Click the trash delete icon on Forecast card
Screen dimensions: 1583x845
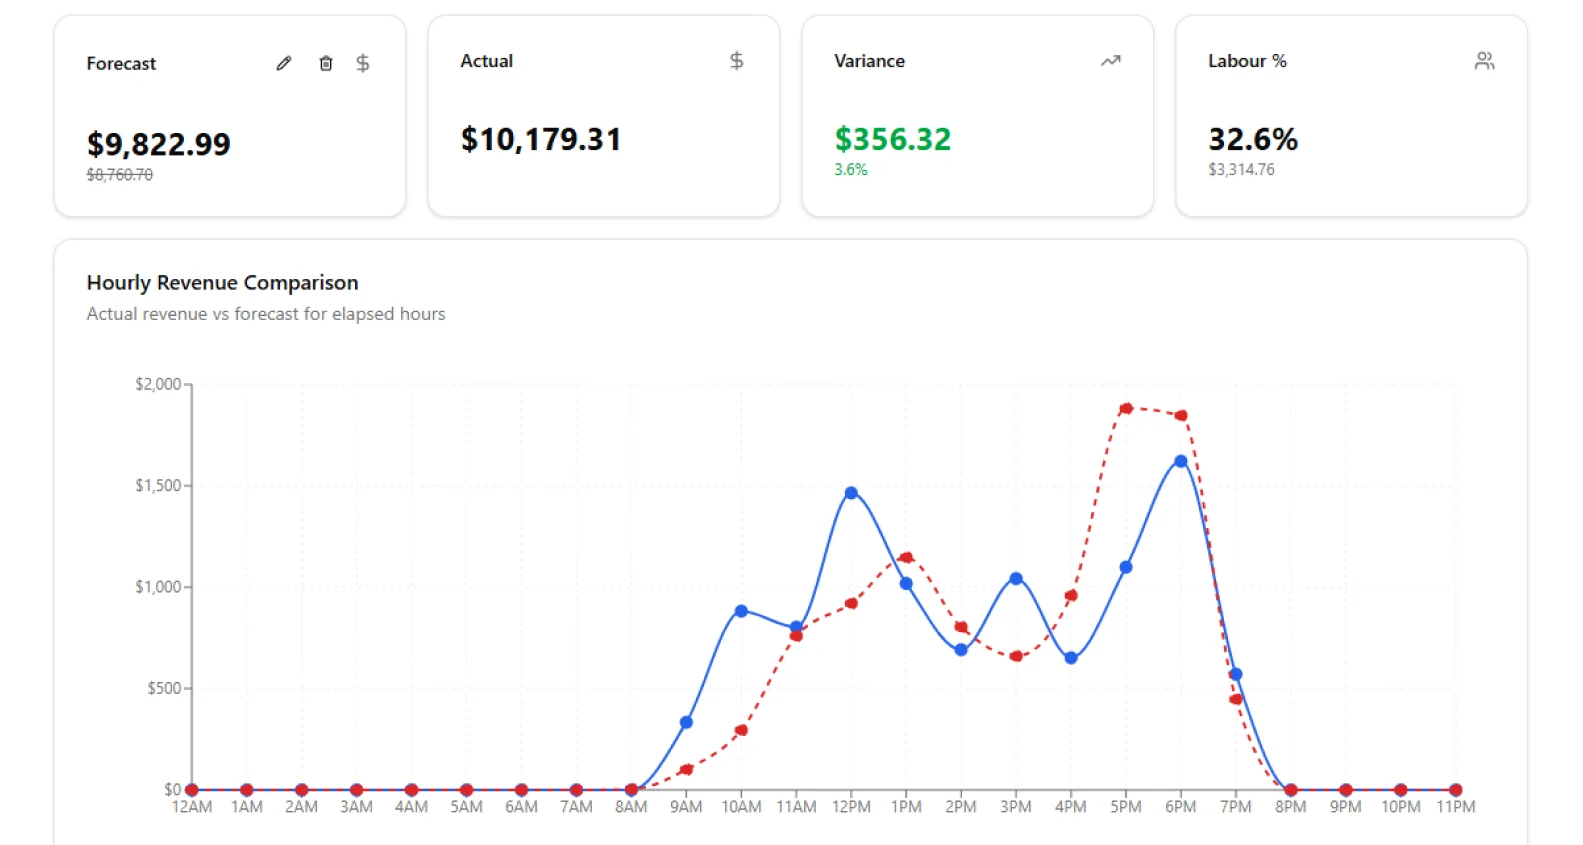tap(325, 63)
